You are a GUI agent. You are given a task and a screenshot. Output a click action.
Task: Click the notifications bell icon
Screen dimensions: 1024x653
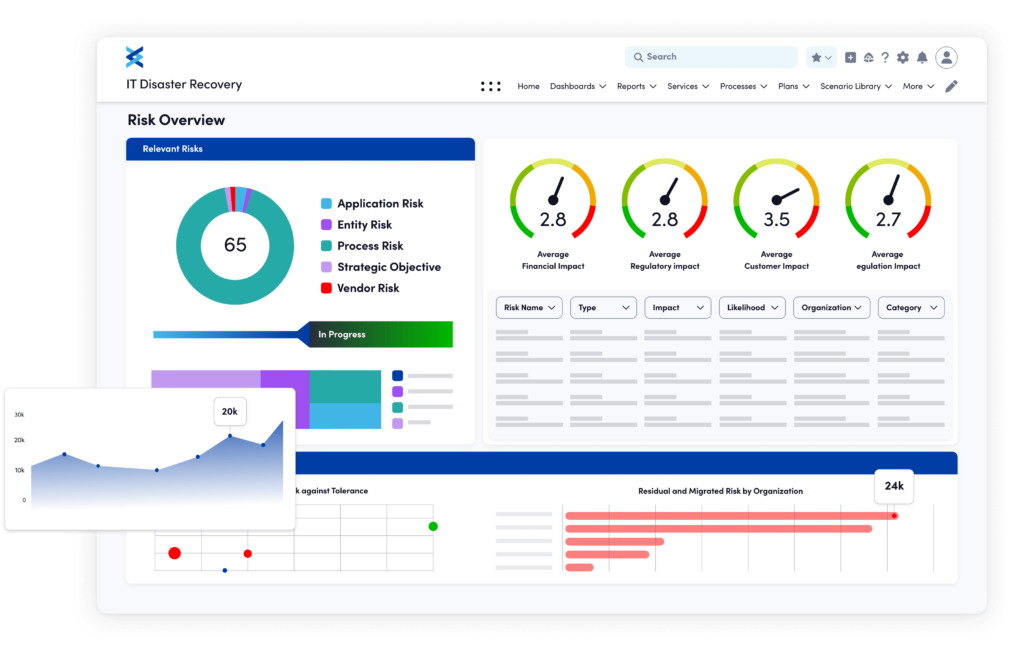tap(921, 58)
